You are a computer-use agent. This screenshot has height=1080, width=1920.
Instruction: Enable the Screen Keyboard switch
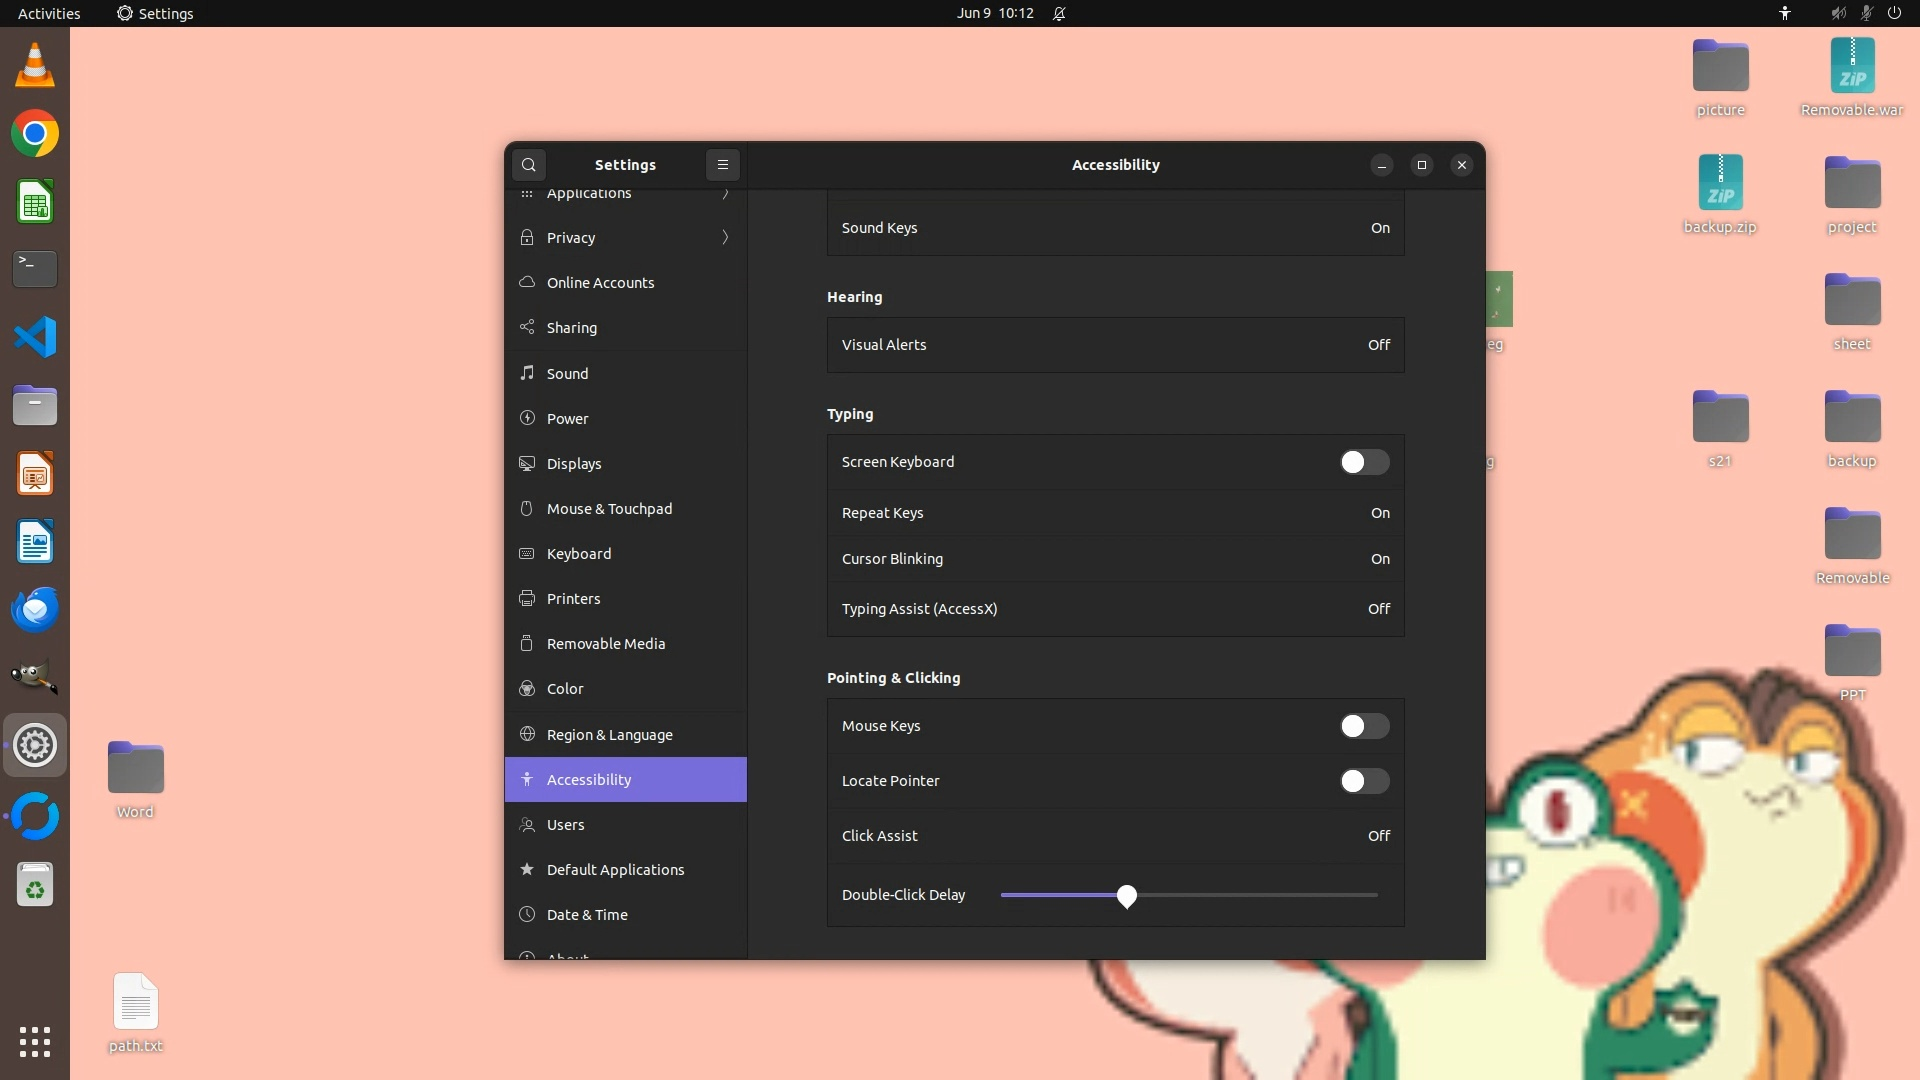pyautogui.click(x=1364, y=462)
